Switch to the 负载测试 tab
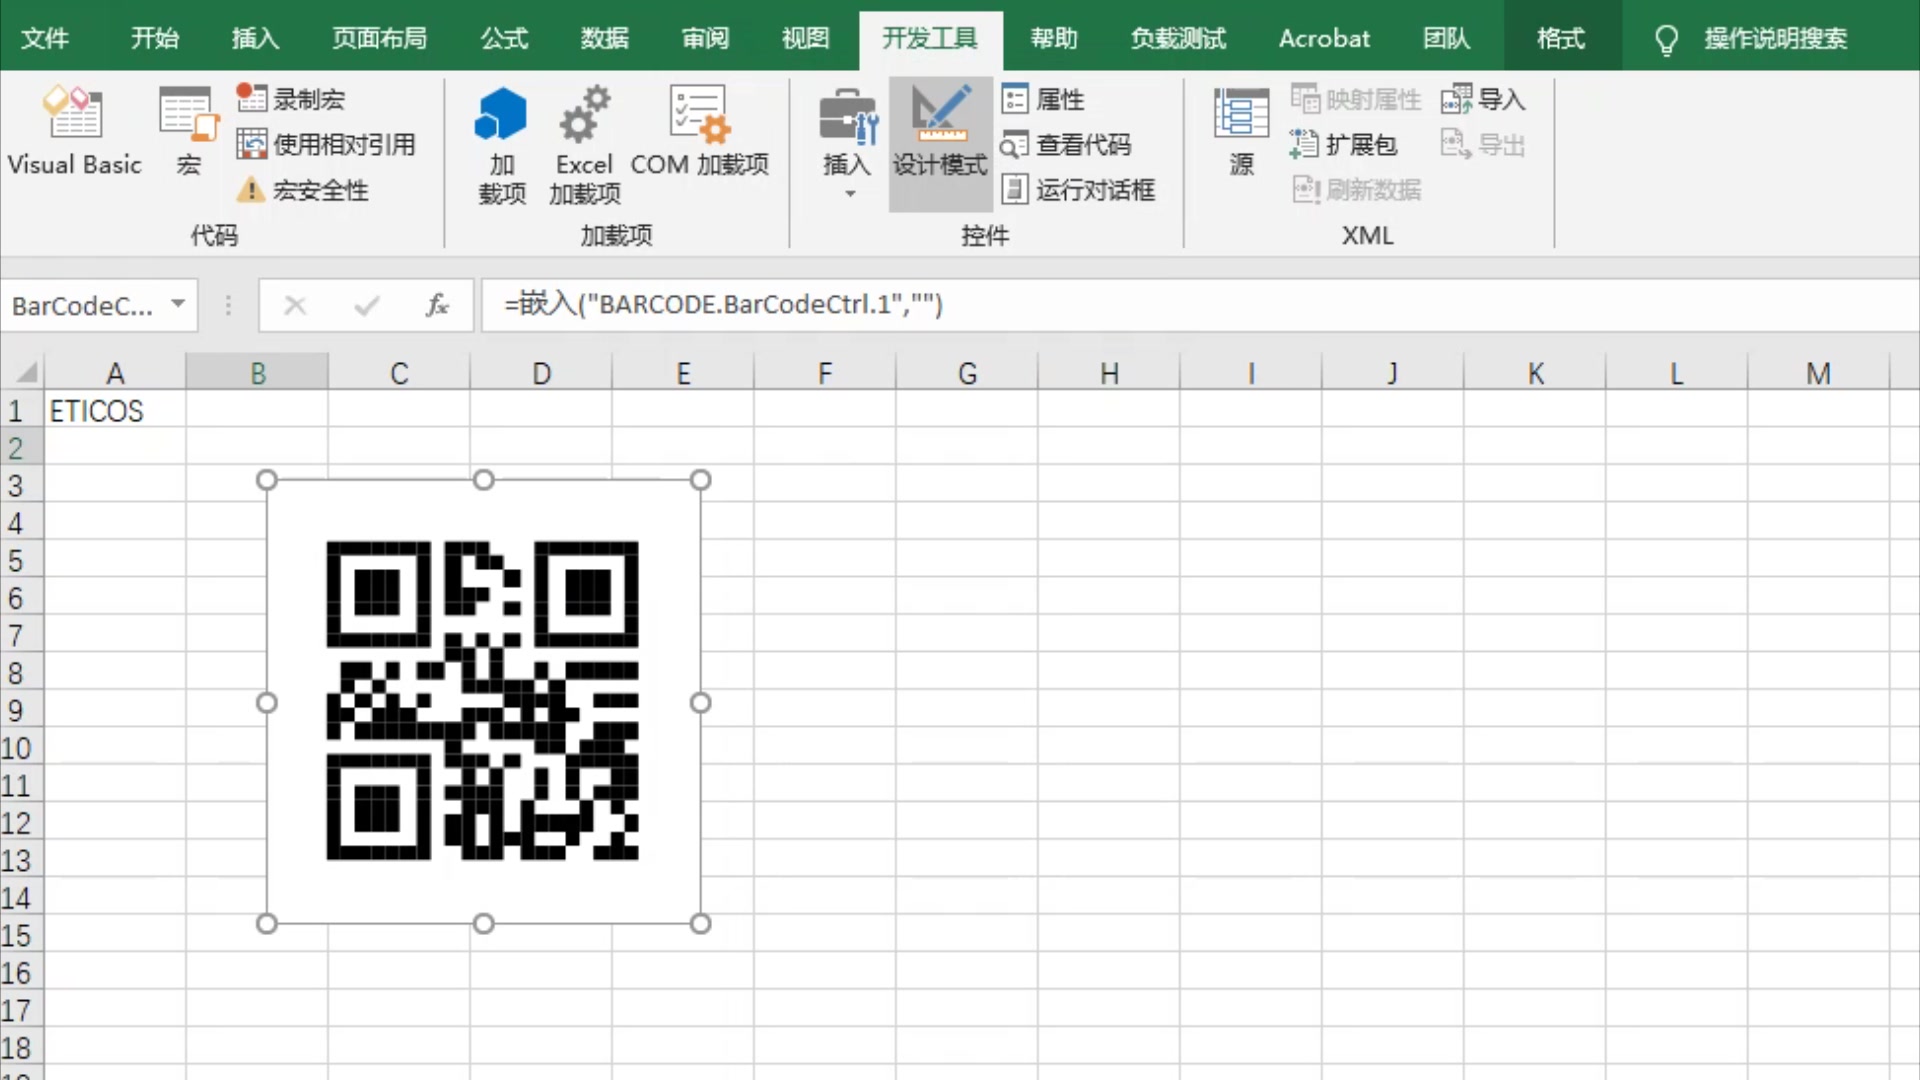The height and width of the screenshot is (1080, 1920). click(x=1178, y=38)
